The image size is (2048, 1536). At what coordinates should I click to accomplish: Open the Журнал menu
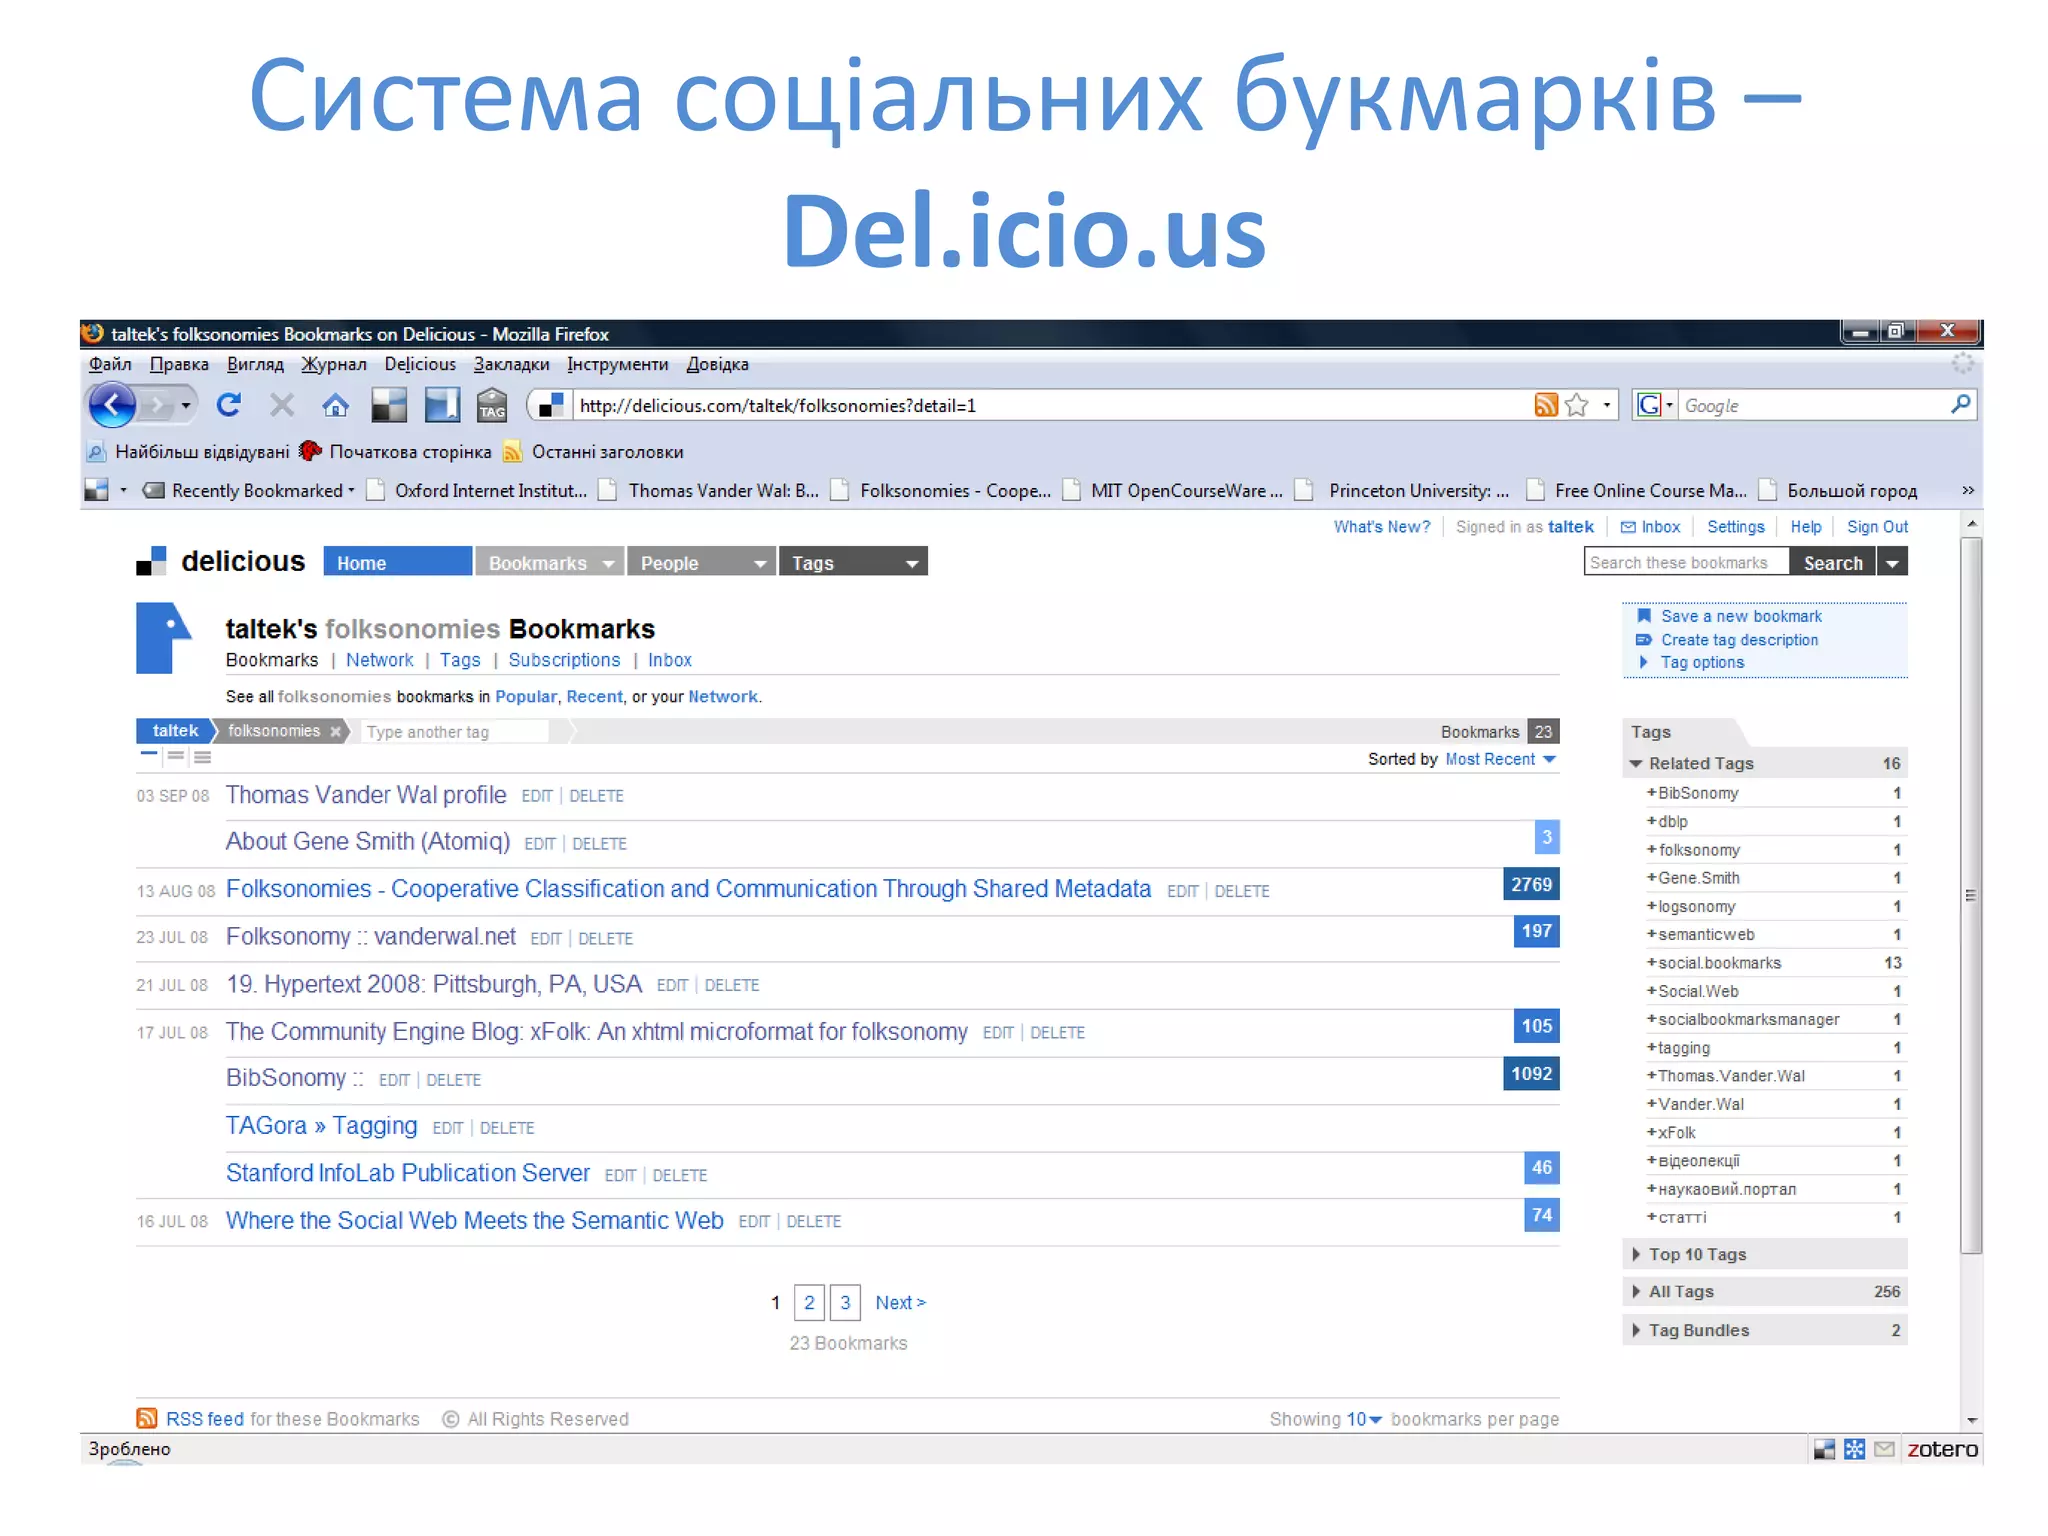(334, 364)
